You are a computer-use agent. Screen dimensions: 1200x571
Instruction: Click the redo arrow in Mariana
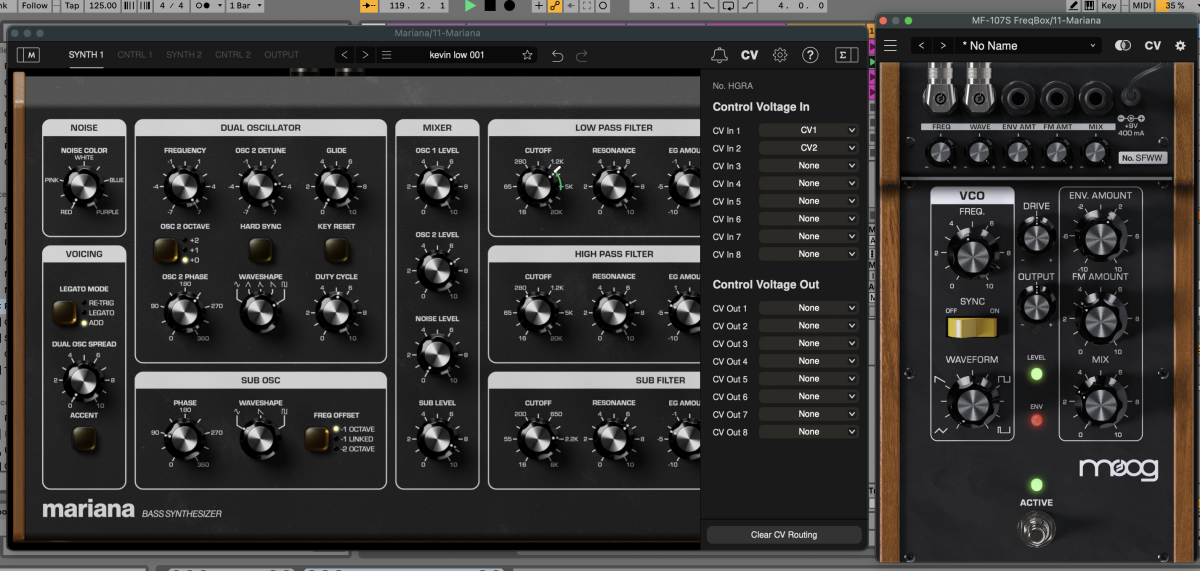coord(582,55)
